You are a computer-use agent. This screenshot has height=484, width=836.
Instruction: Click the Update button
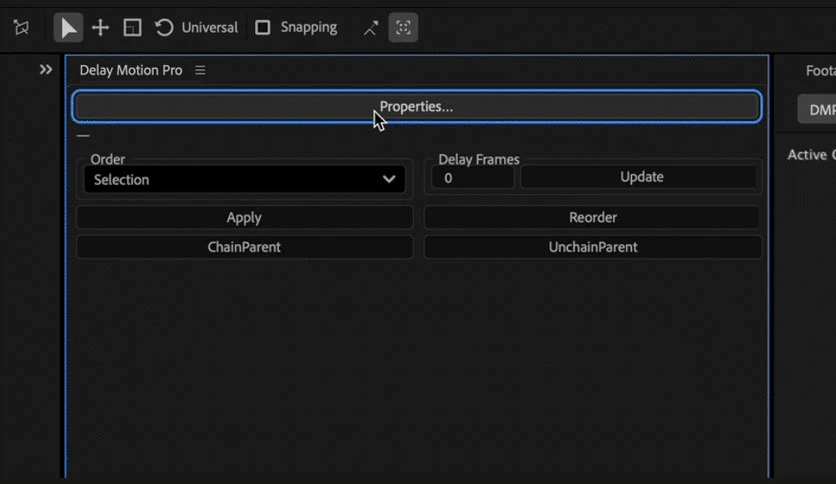639,177
